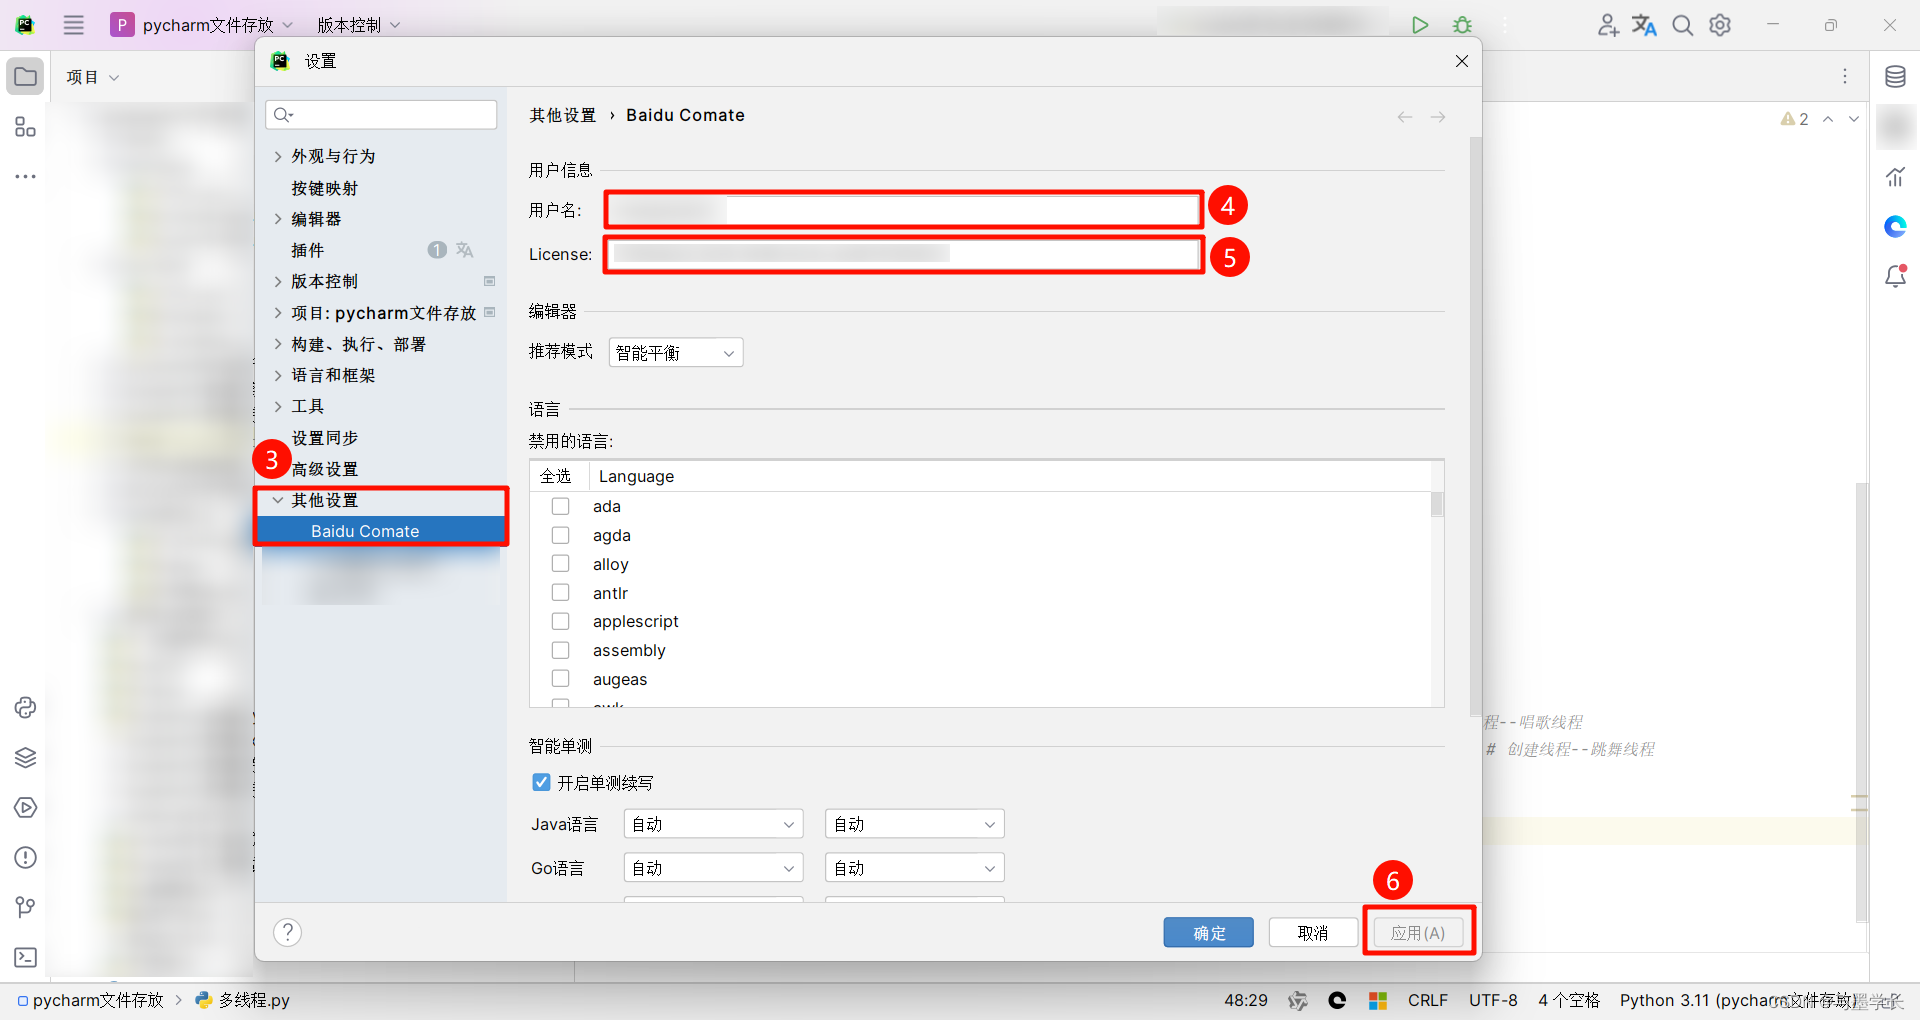This screenshot has width=1920, height=1020.
Task: Toggle the 开启单测续写 checkbox
Action: [x=541, y=782]
